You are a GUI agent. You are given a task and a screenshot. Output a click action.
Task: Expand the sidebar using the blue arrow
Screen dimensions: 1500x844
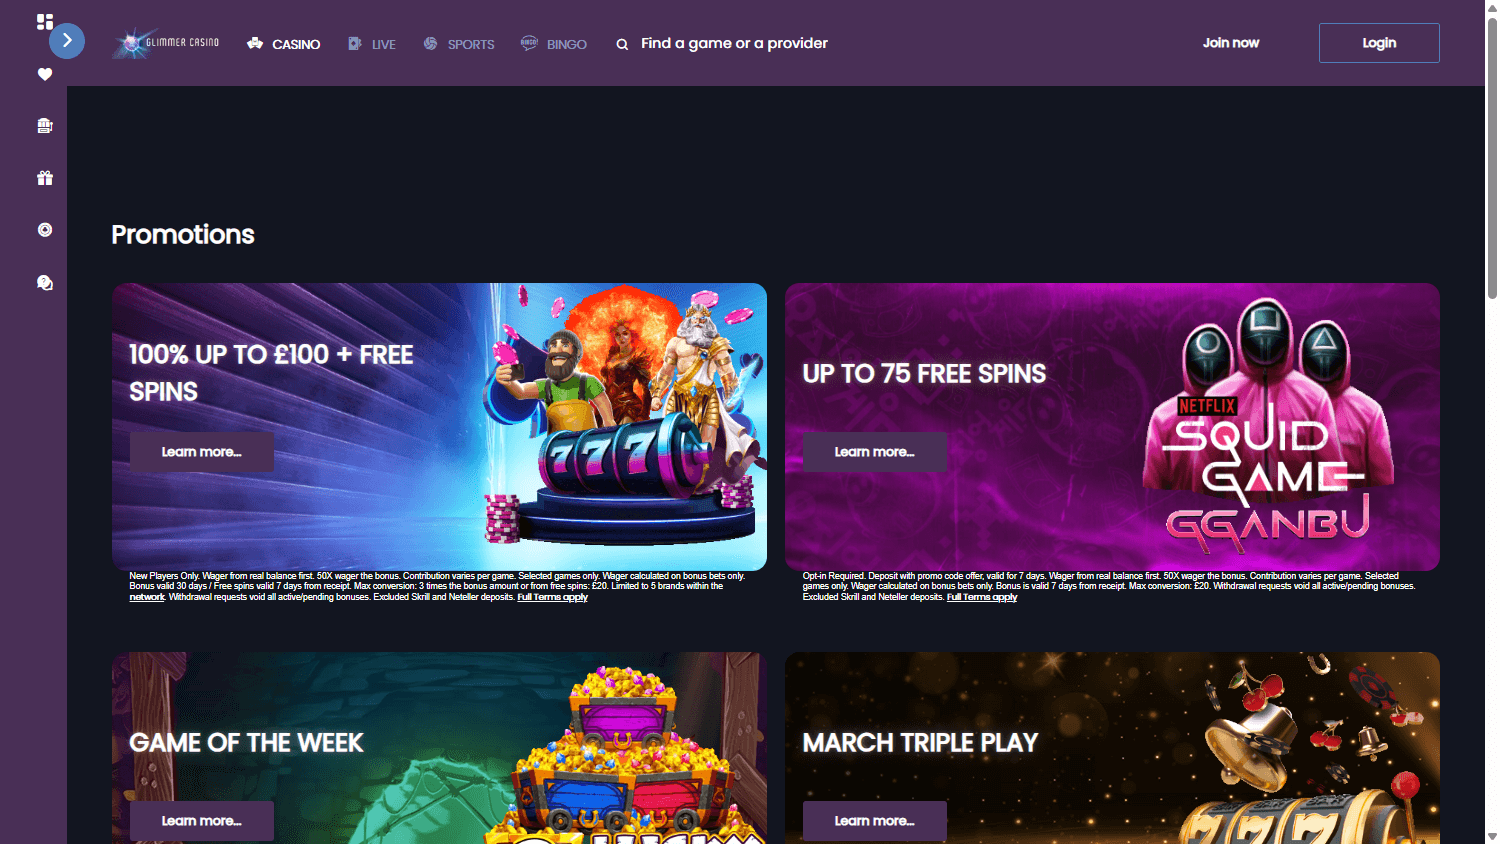point(67,41)
